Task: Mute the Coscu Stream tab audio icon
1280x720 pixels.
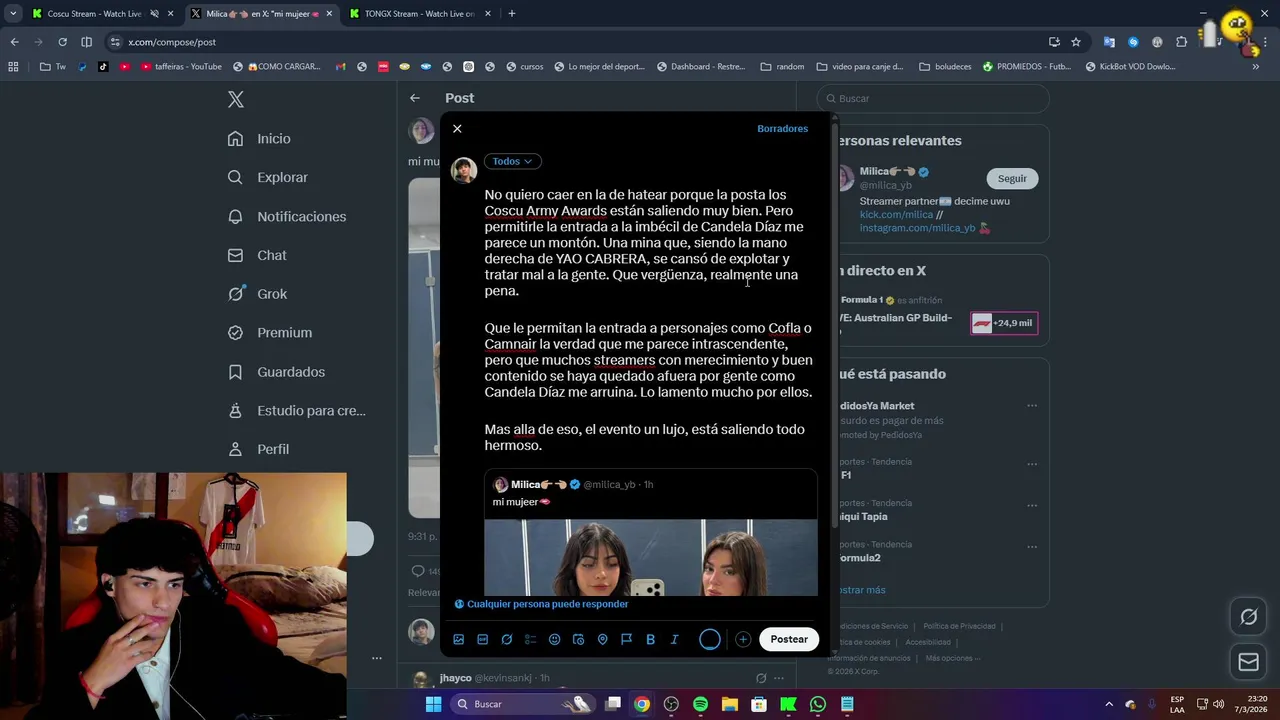Action: [154, 14]
